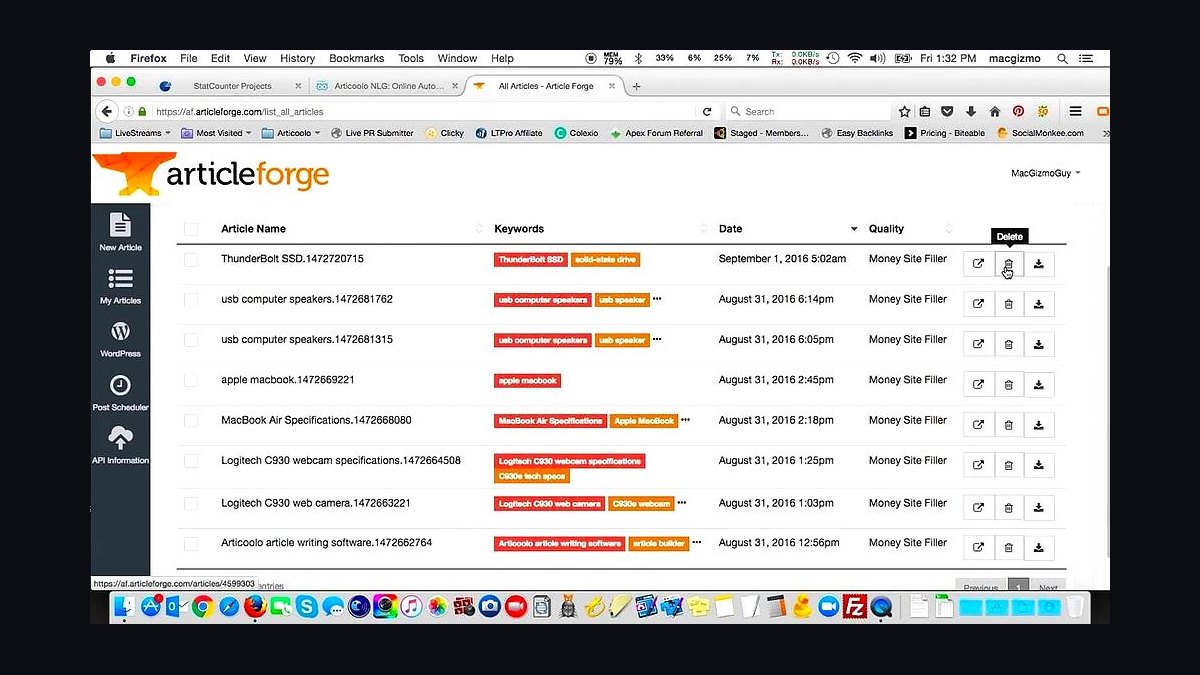The width and height of the screenshot is (1200, 675).
Task: Download ThunderBolt SSD.1472720715 article
Action: click(1039, 264)
